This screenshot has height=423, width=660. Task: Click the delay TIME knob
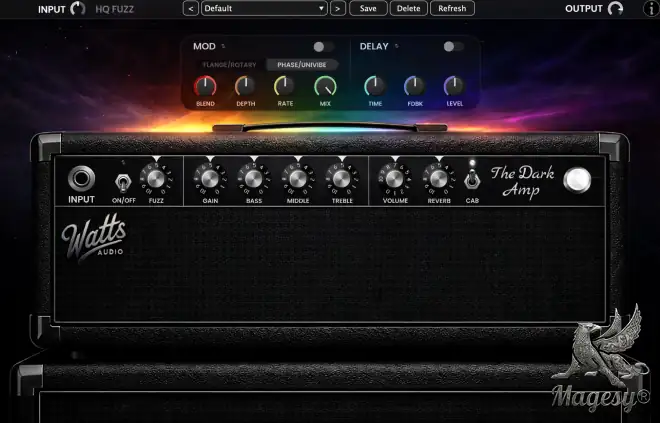coord(375,87)
